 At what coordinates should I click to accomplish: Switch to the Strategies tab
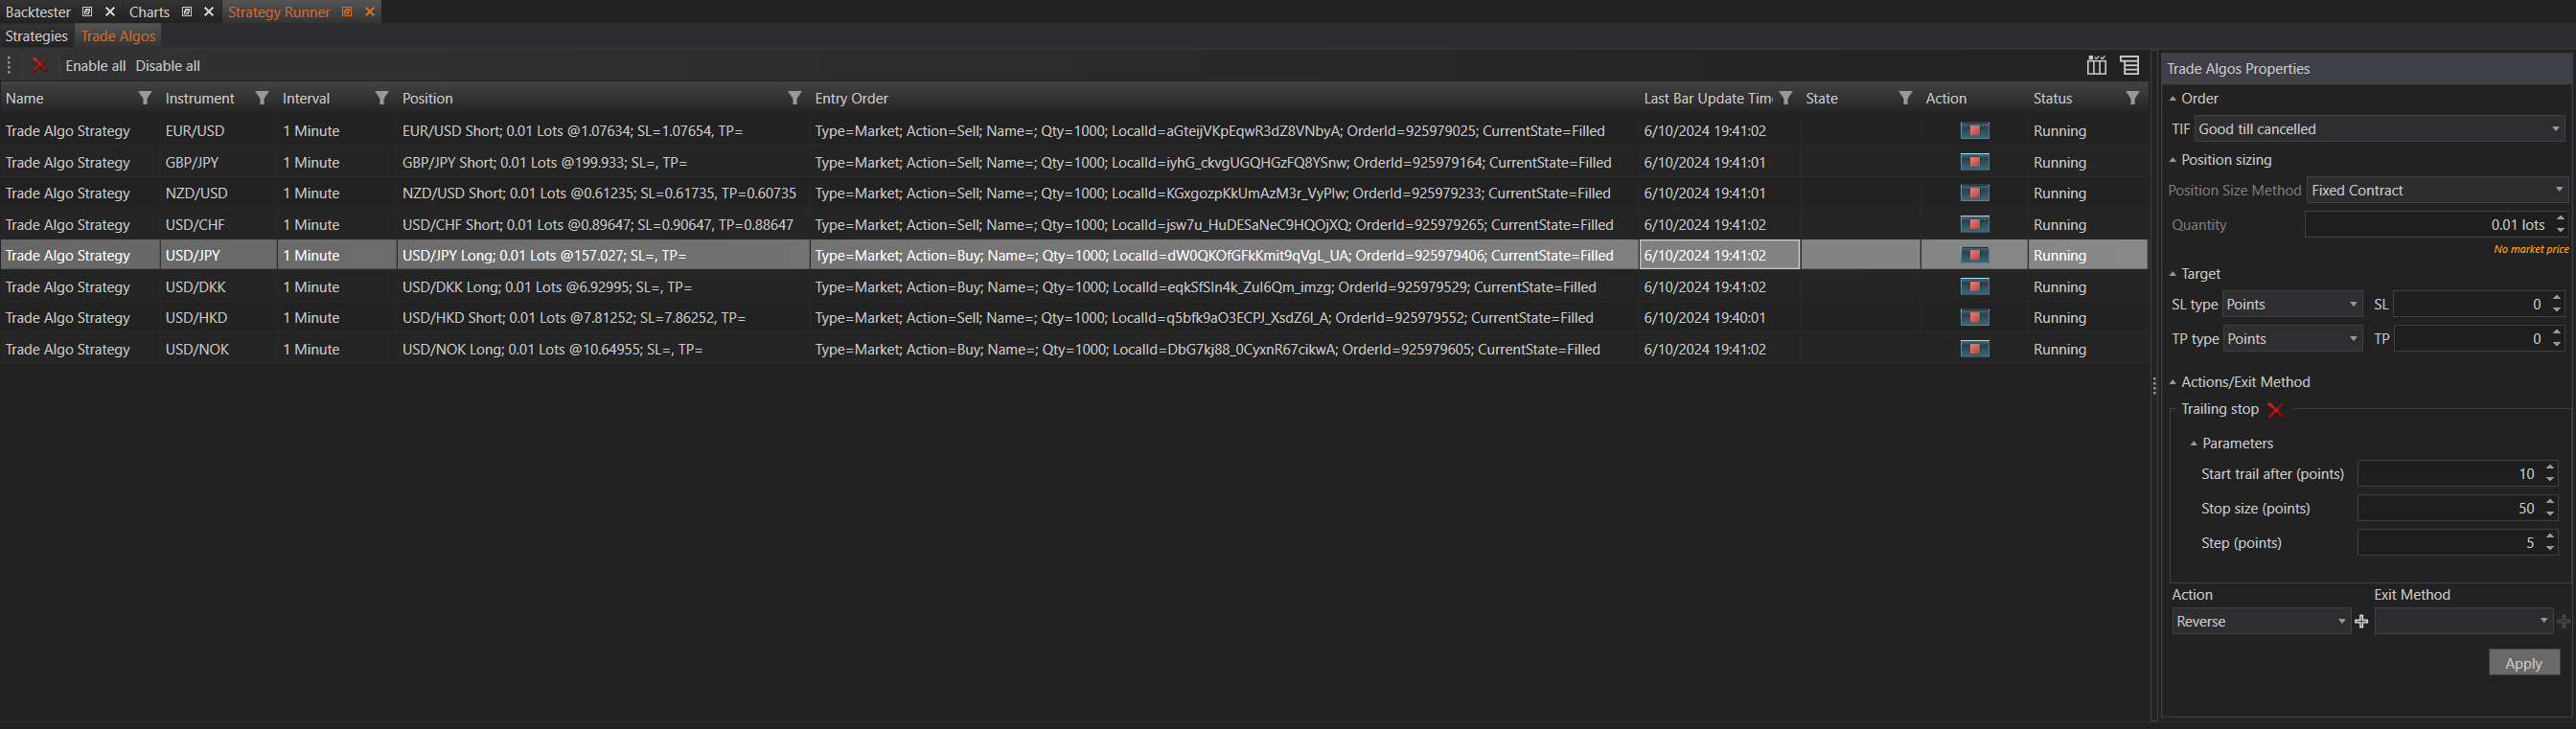[37, 36]
